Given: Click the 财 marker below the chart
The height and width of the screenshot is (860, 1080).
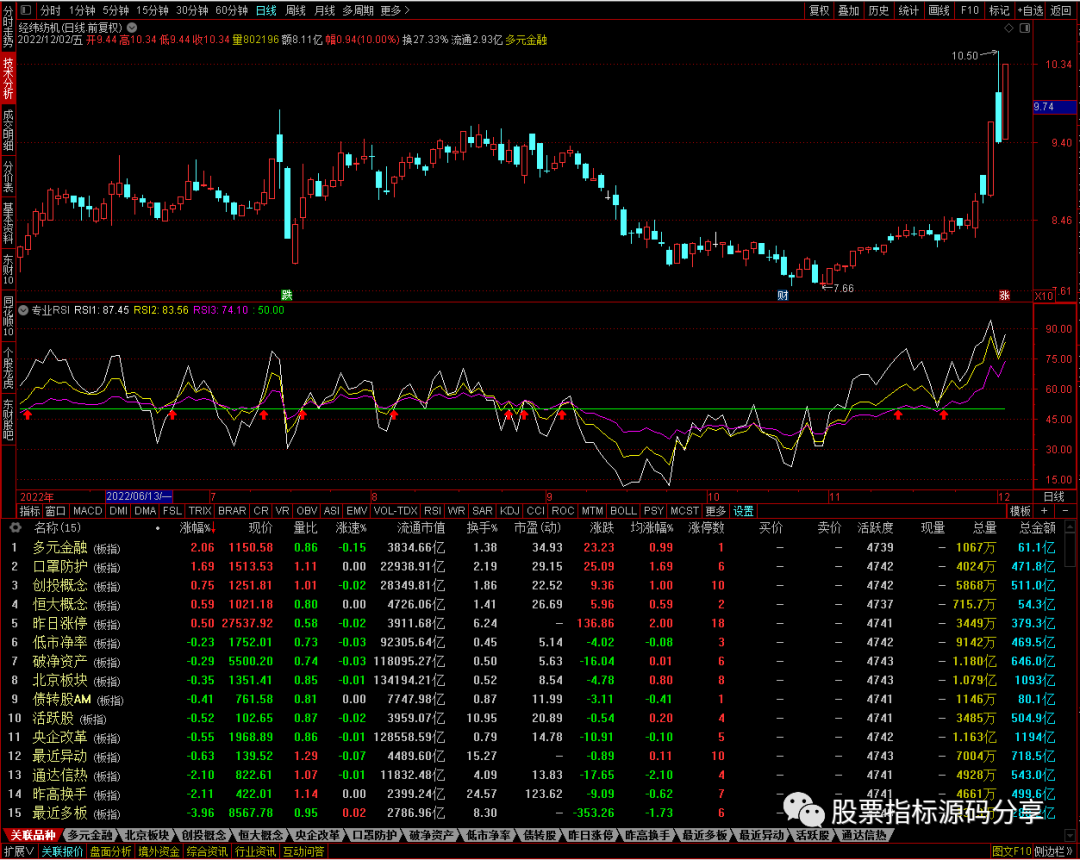Looking at the screenshot, I should pos(782,295).
